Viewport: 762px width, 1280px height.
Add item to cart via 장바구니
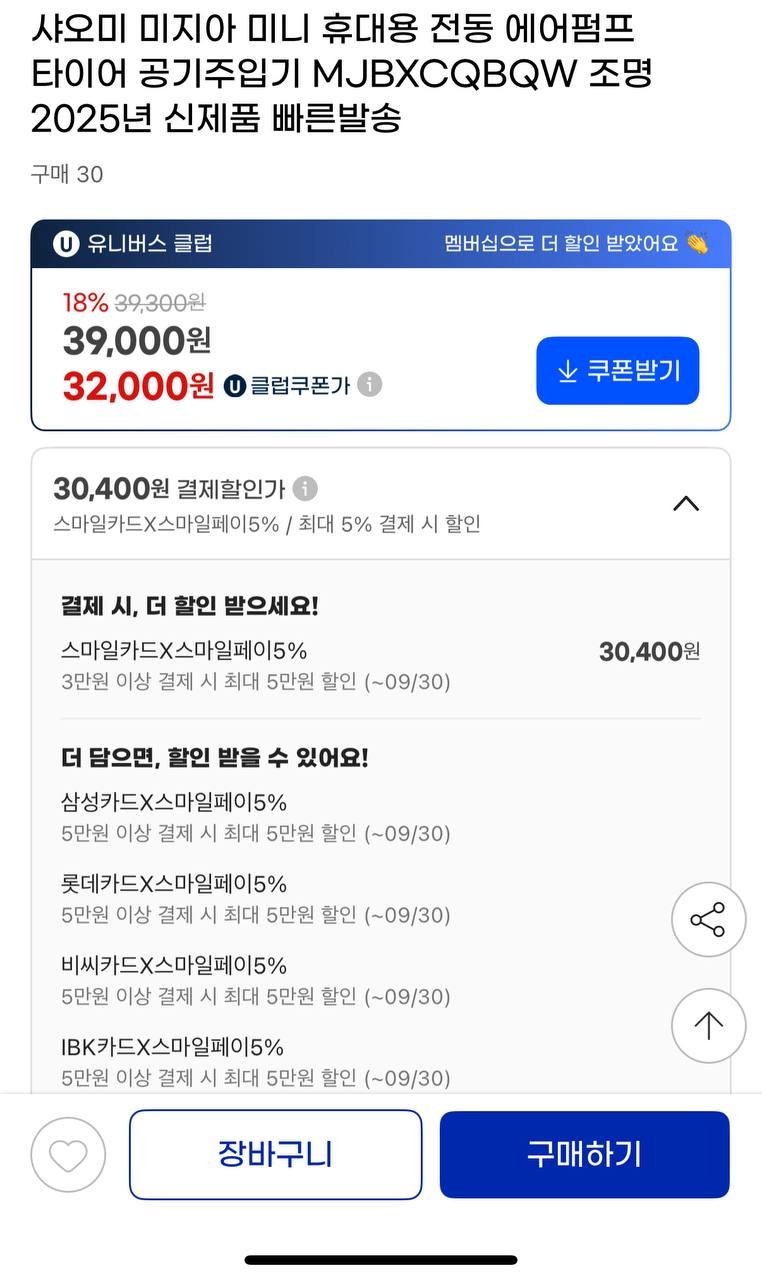click(275, 1154)
